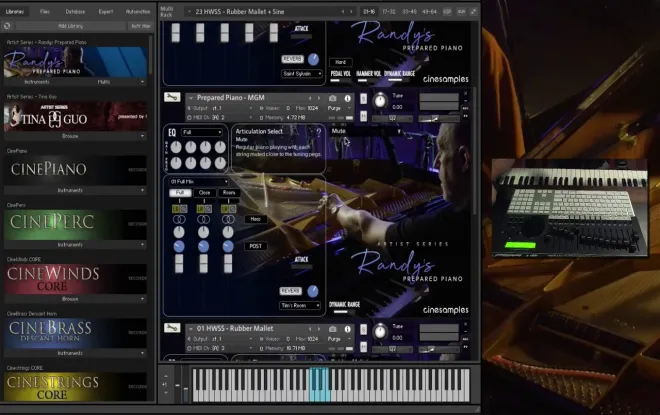Image resolution: width=660 pixels, height=415 pixels.
Task: Open Instruments dropdown under CinePiano library
Action: coord(75,190)
